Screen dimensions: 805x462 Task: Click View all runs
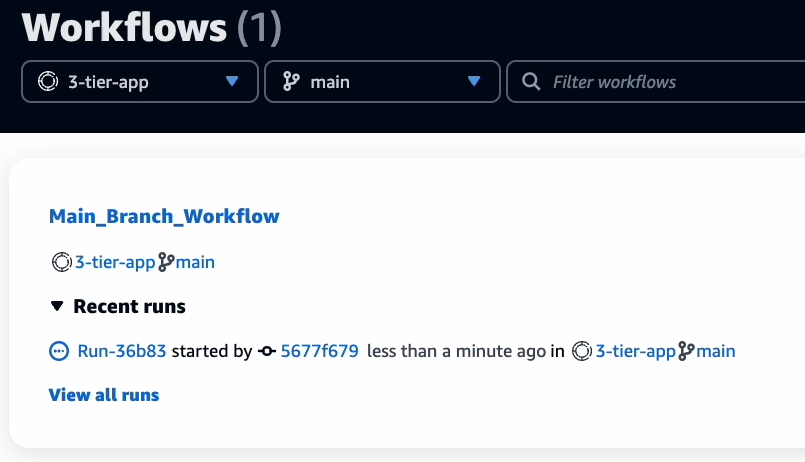click(x=104, y=395)
